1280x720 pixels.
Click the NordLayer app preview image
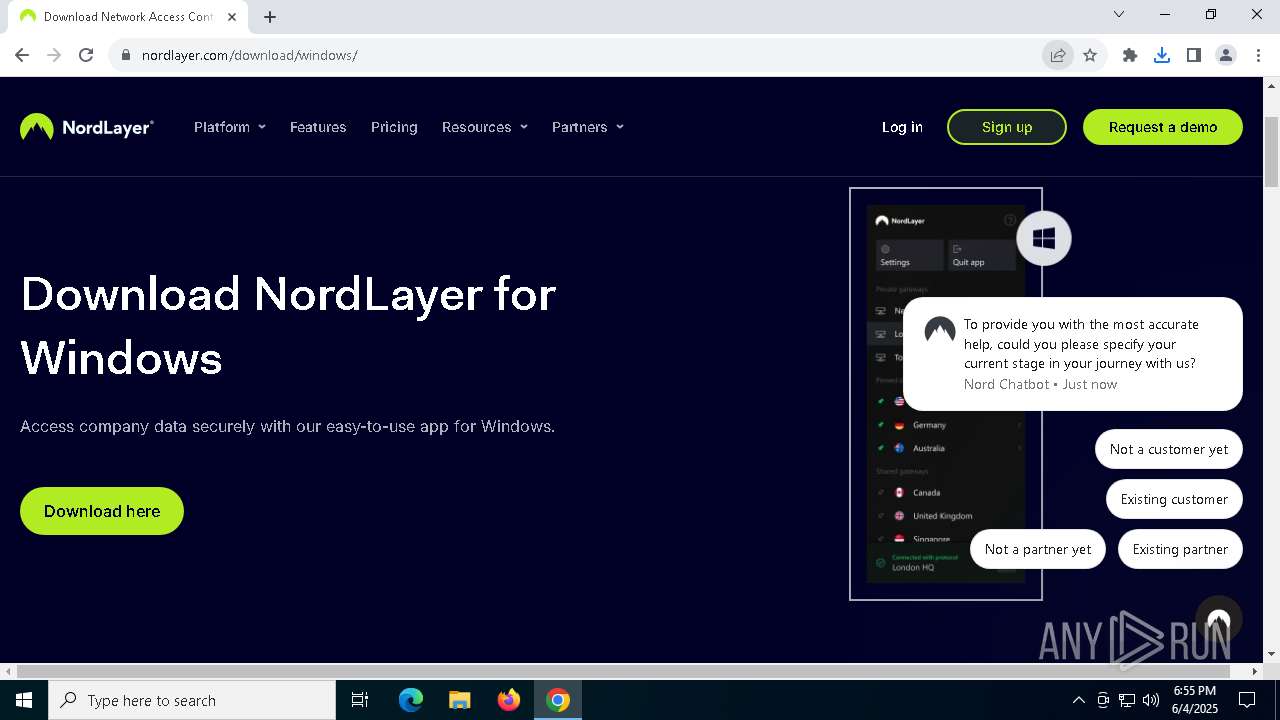point(946,394)
